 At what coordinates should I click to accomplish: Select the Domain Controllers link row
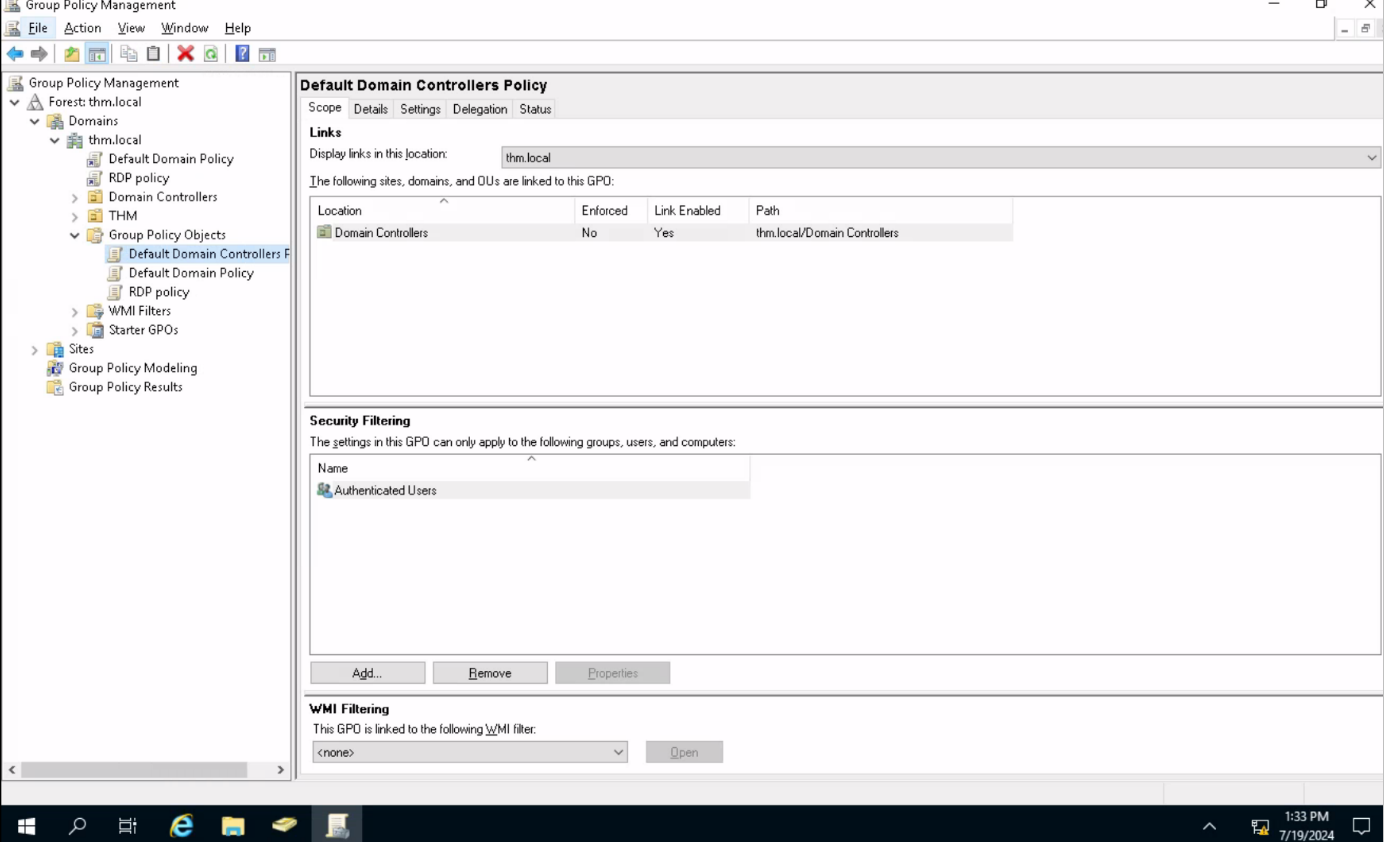point(661,233)
